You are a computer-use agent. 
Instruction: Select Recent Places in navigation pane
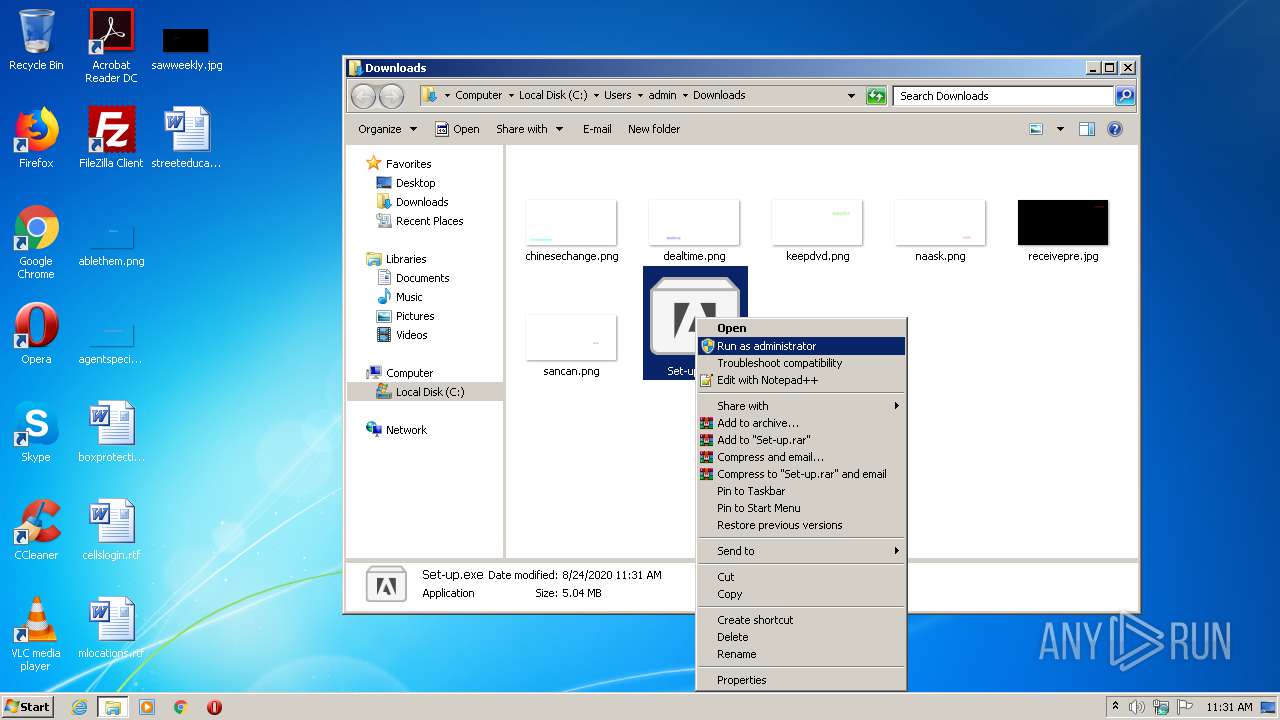(420, 221)
